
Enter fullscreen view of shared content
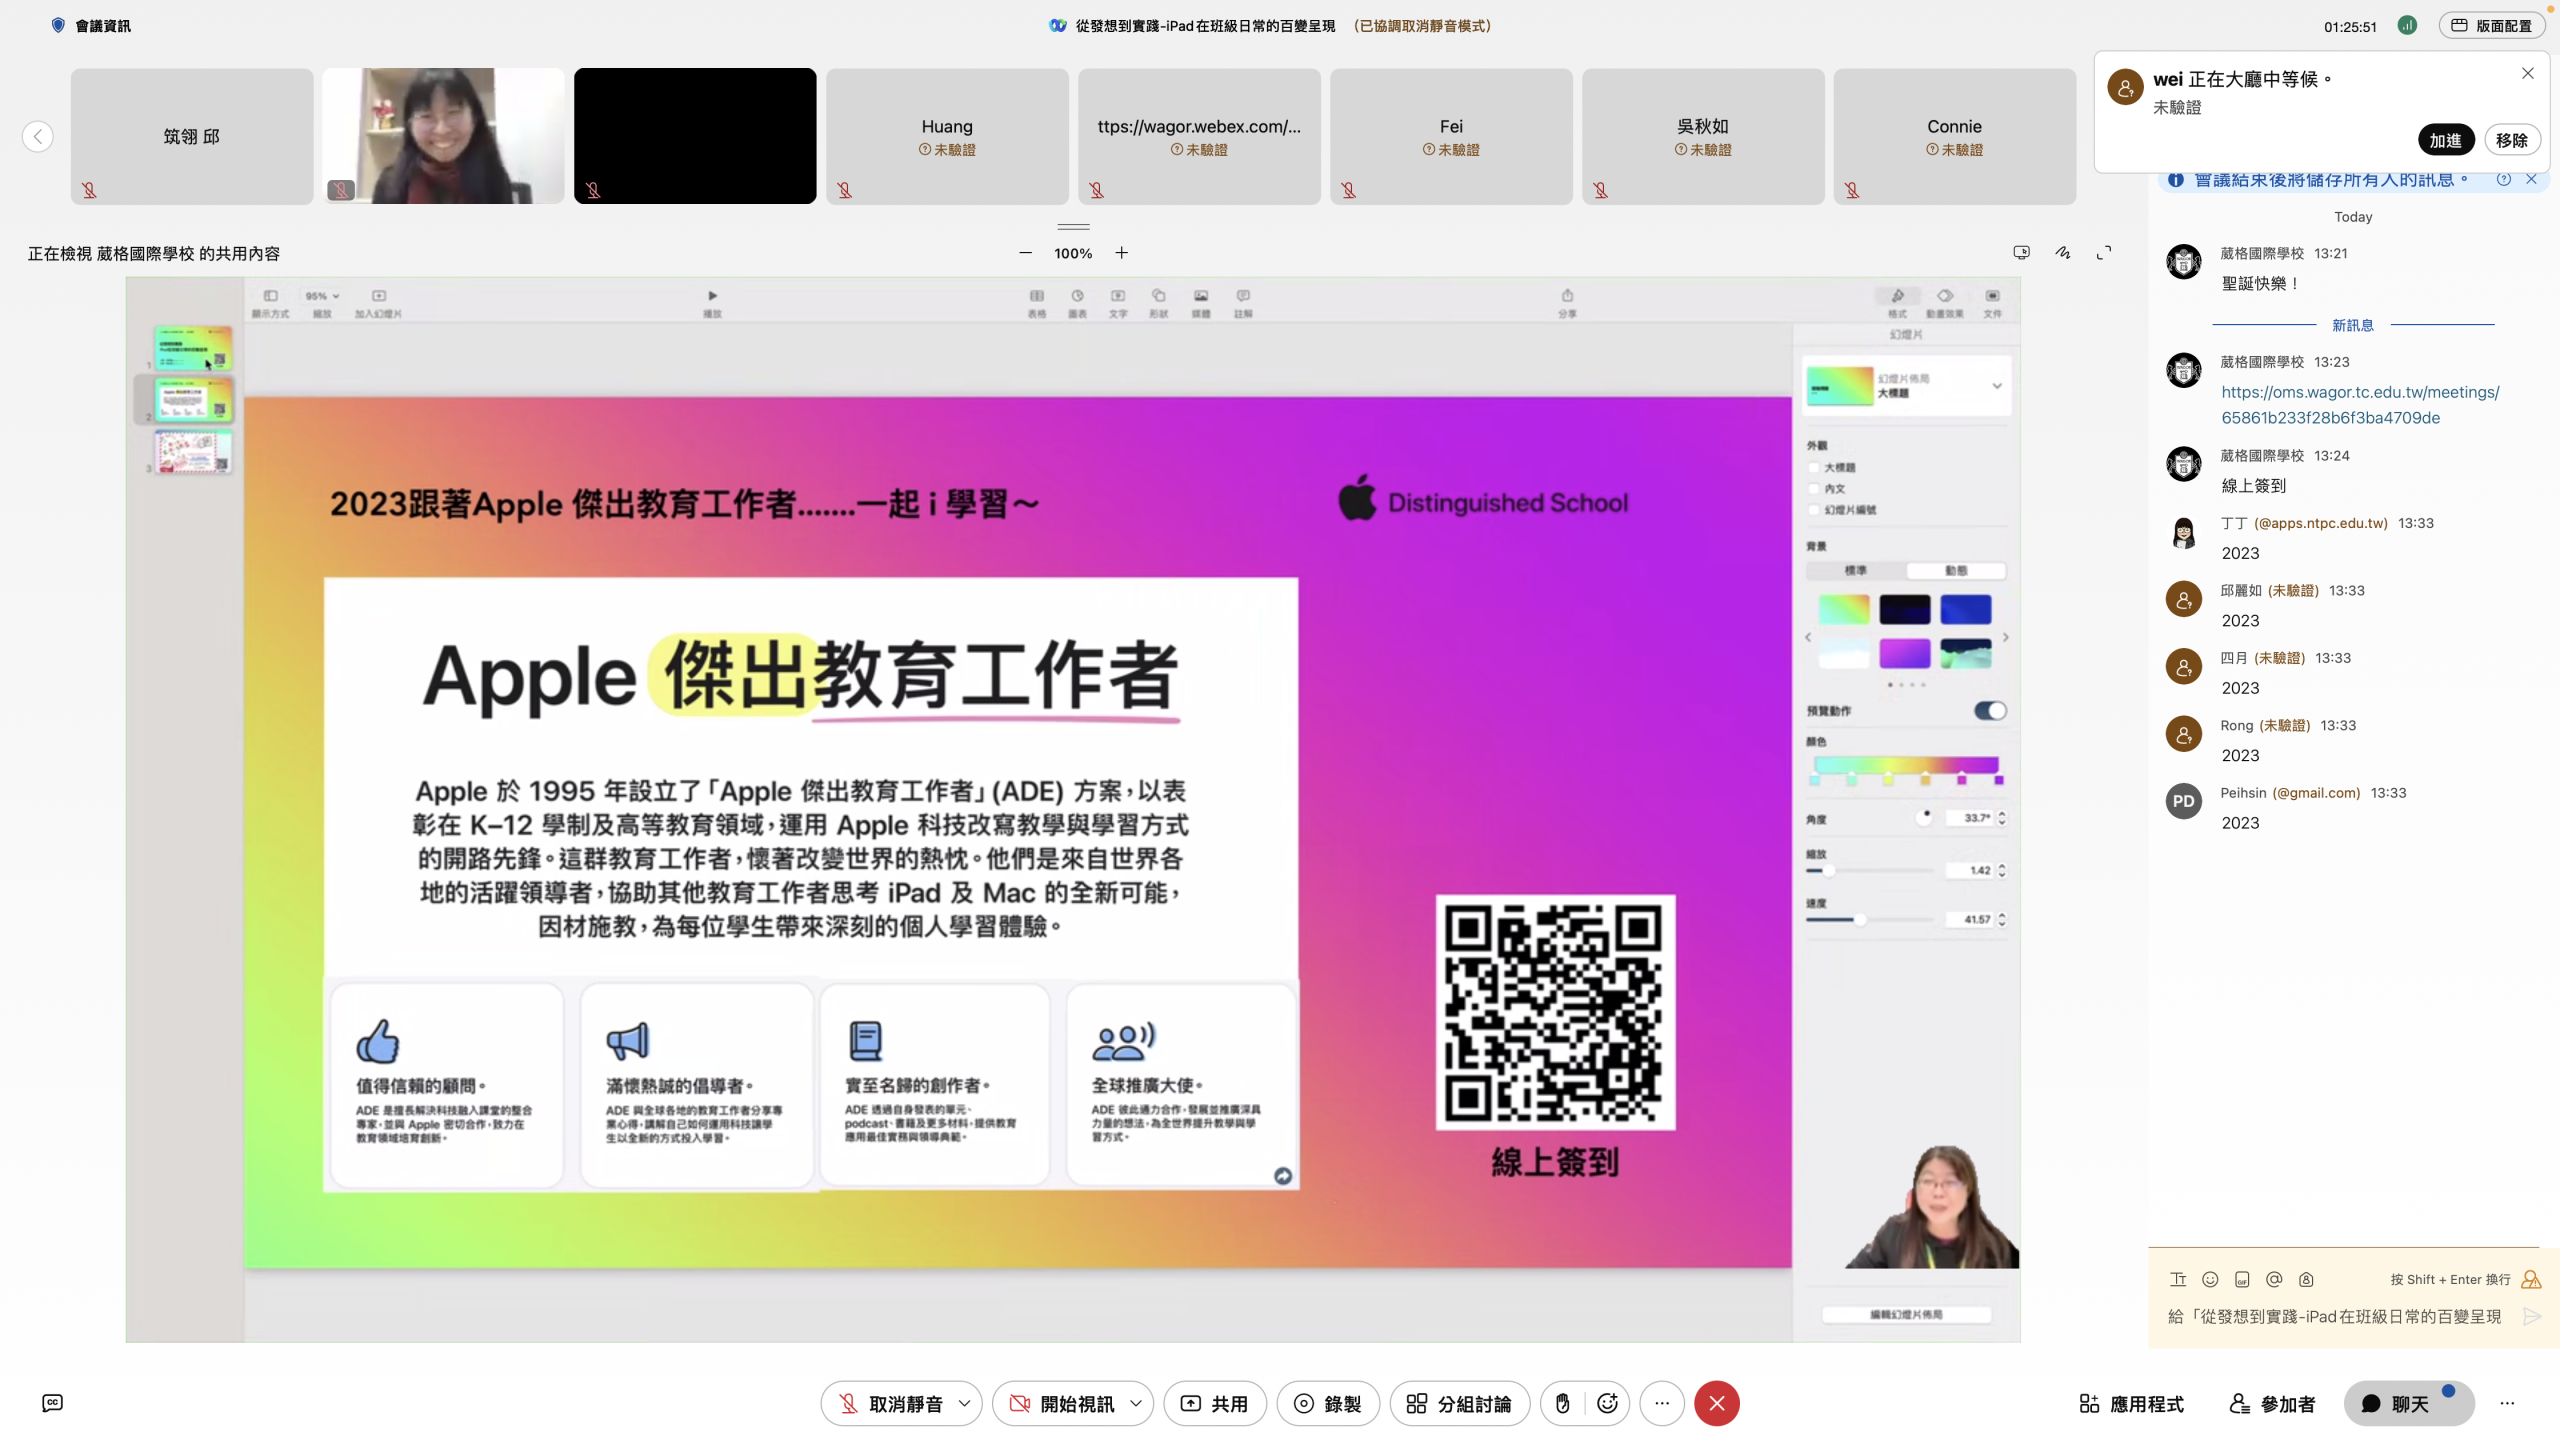(x=2104, y=253)
